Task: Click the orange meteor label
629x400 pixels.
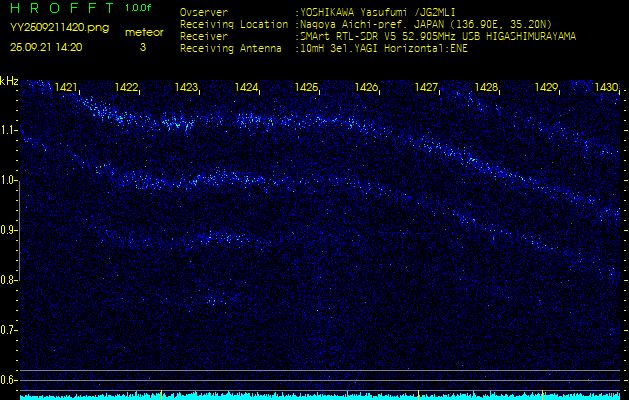Action: click(x=142, y=32)
